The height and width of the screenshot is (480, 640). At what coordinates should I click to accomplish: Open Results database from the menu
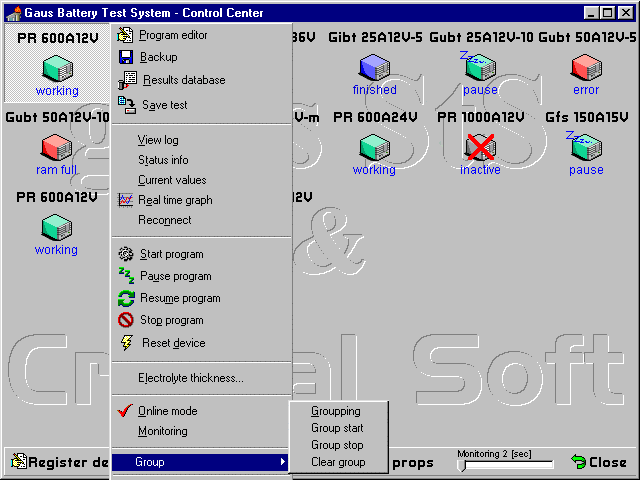click(183, 80)
